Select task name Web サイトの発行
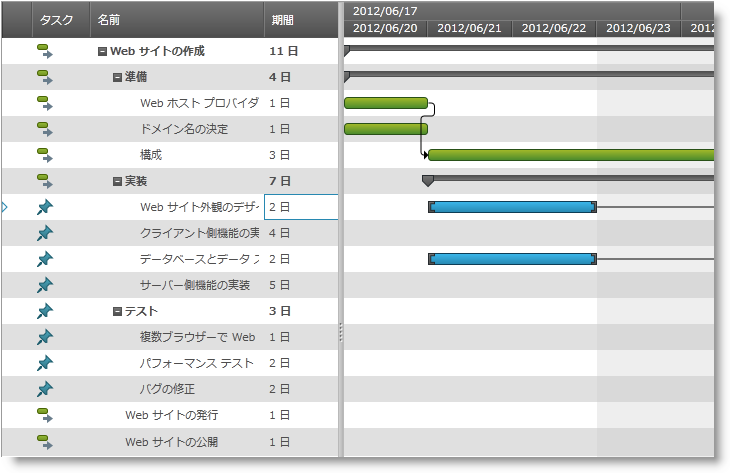The width and height of the screenshot is (730, 473). 172,415
